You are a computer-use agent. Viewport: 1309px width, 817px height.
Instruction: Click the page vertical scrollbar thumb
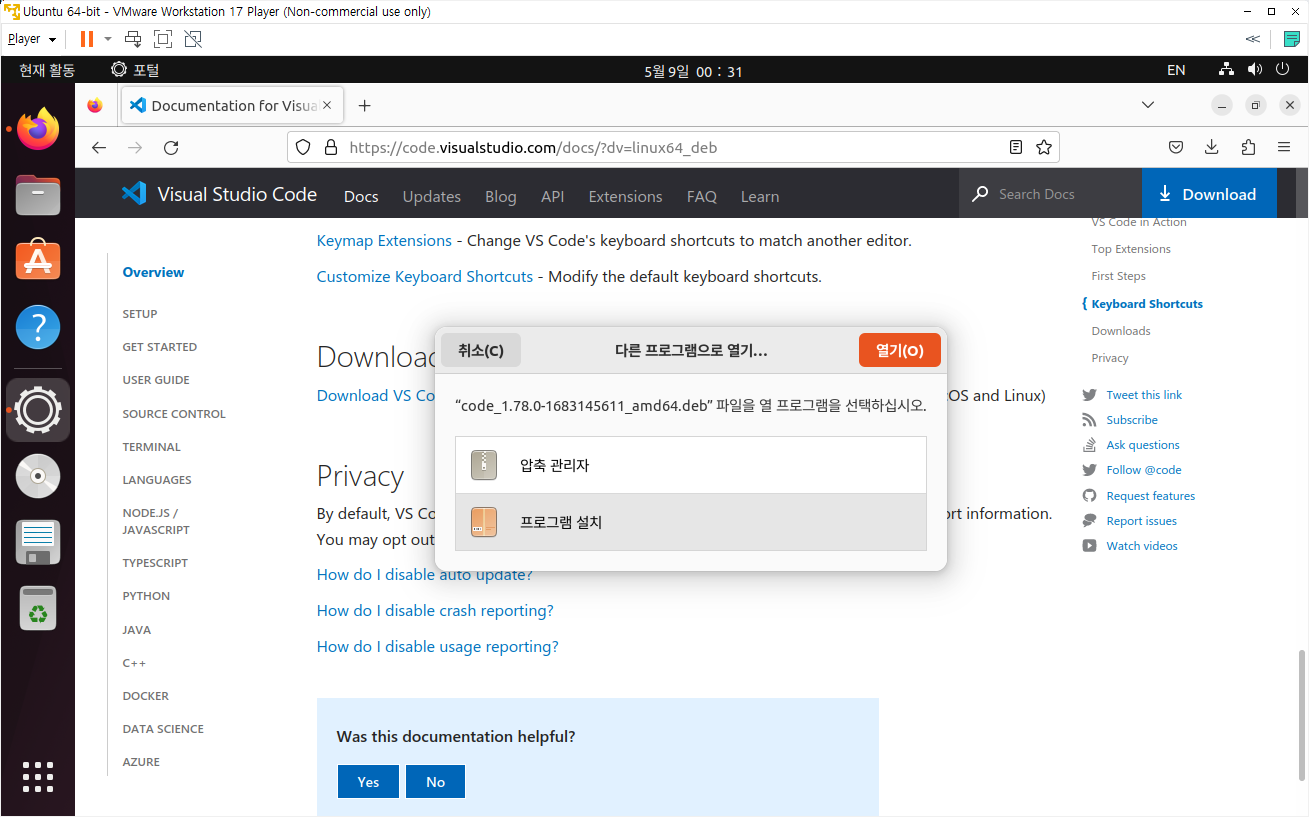(1301, 714)
